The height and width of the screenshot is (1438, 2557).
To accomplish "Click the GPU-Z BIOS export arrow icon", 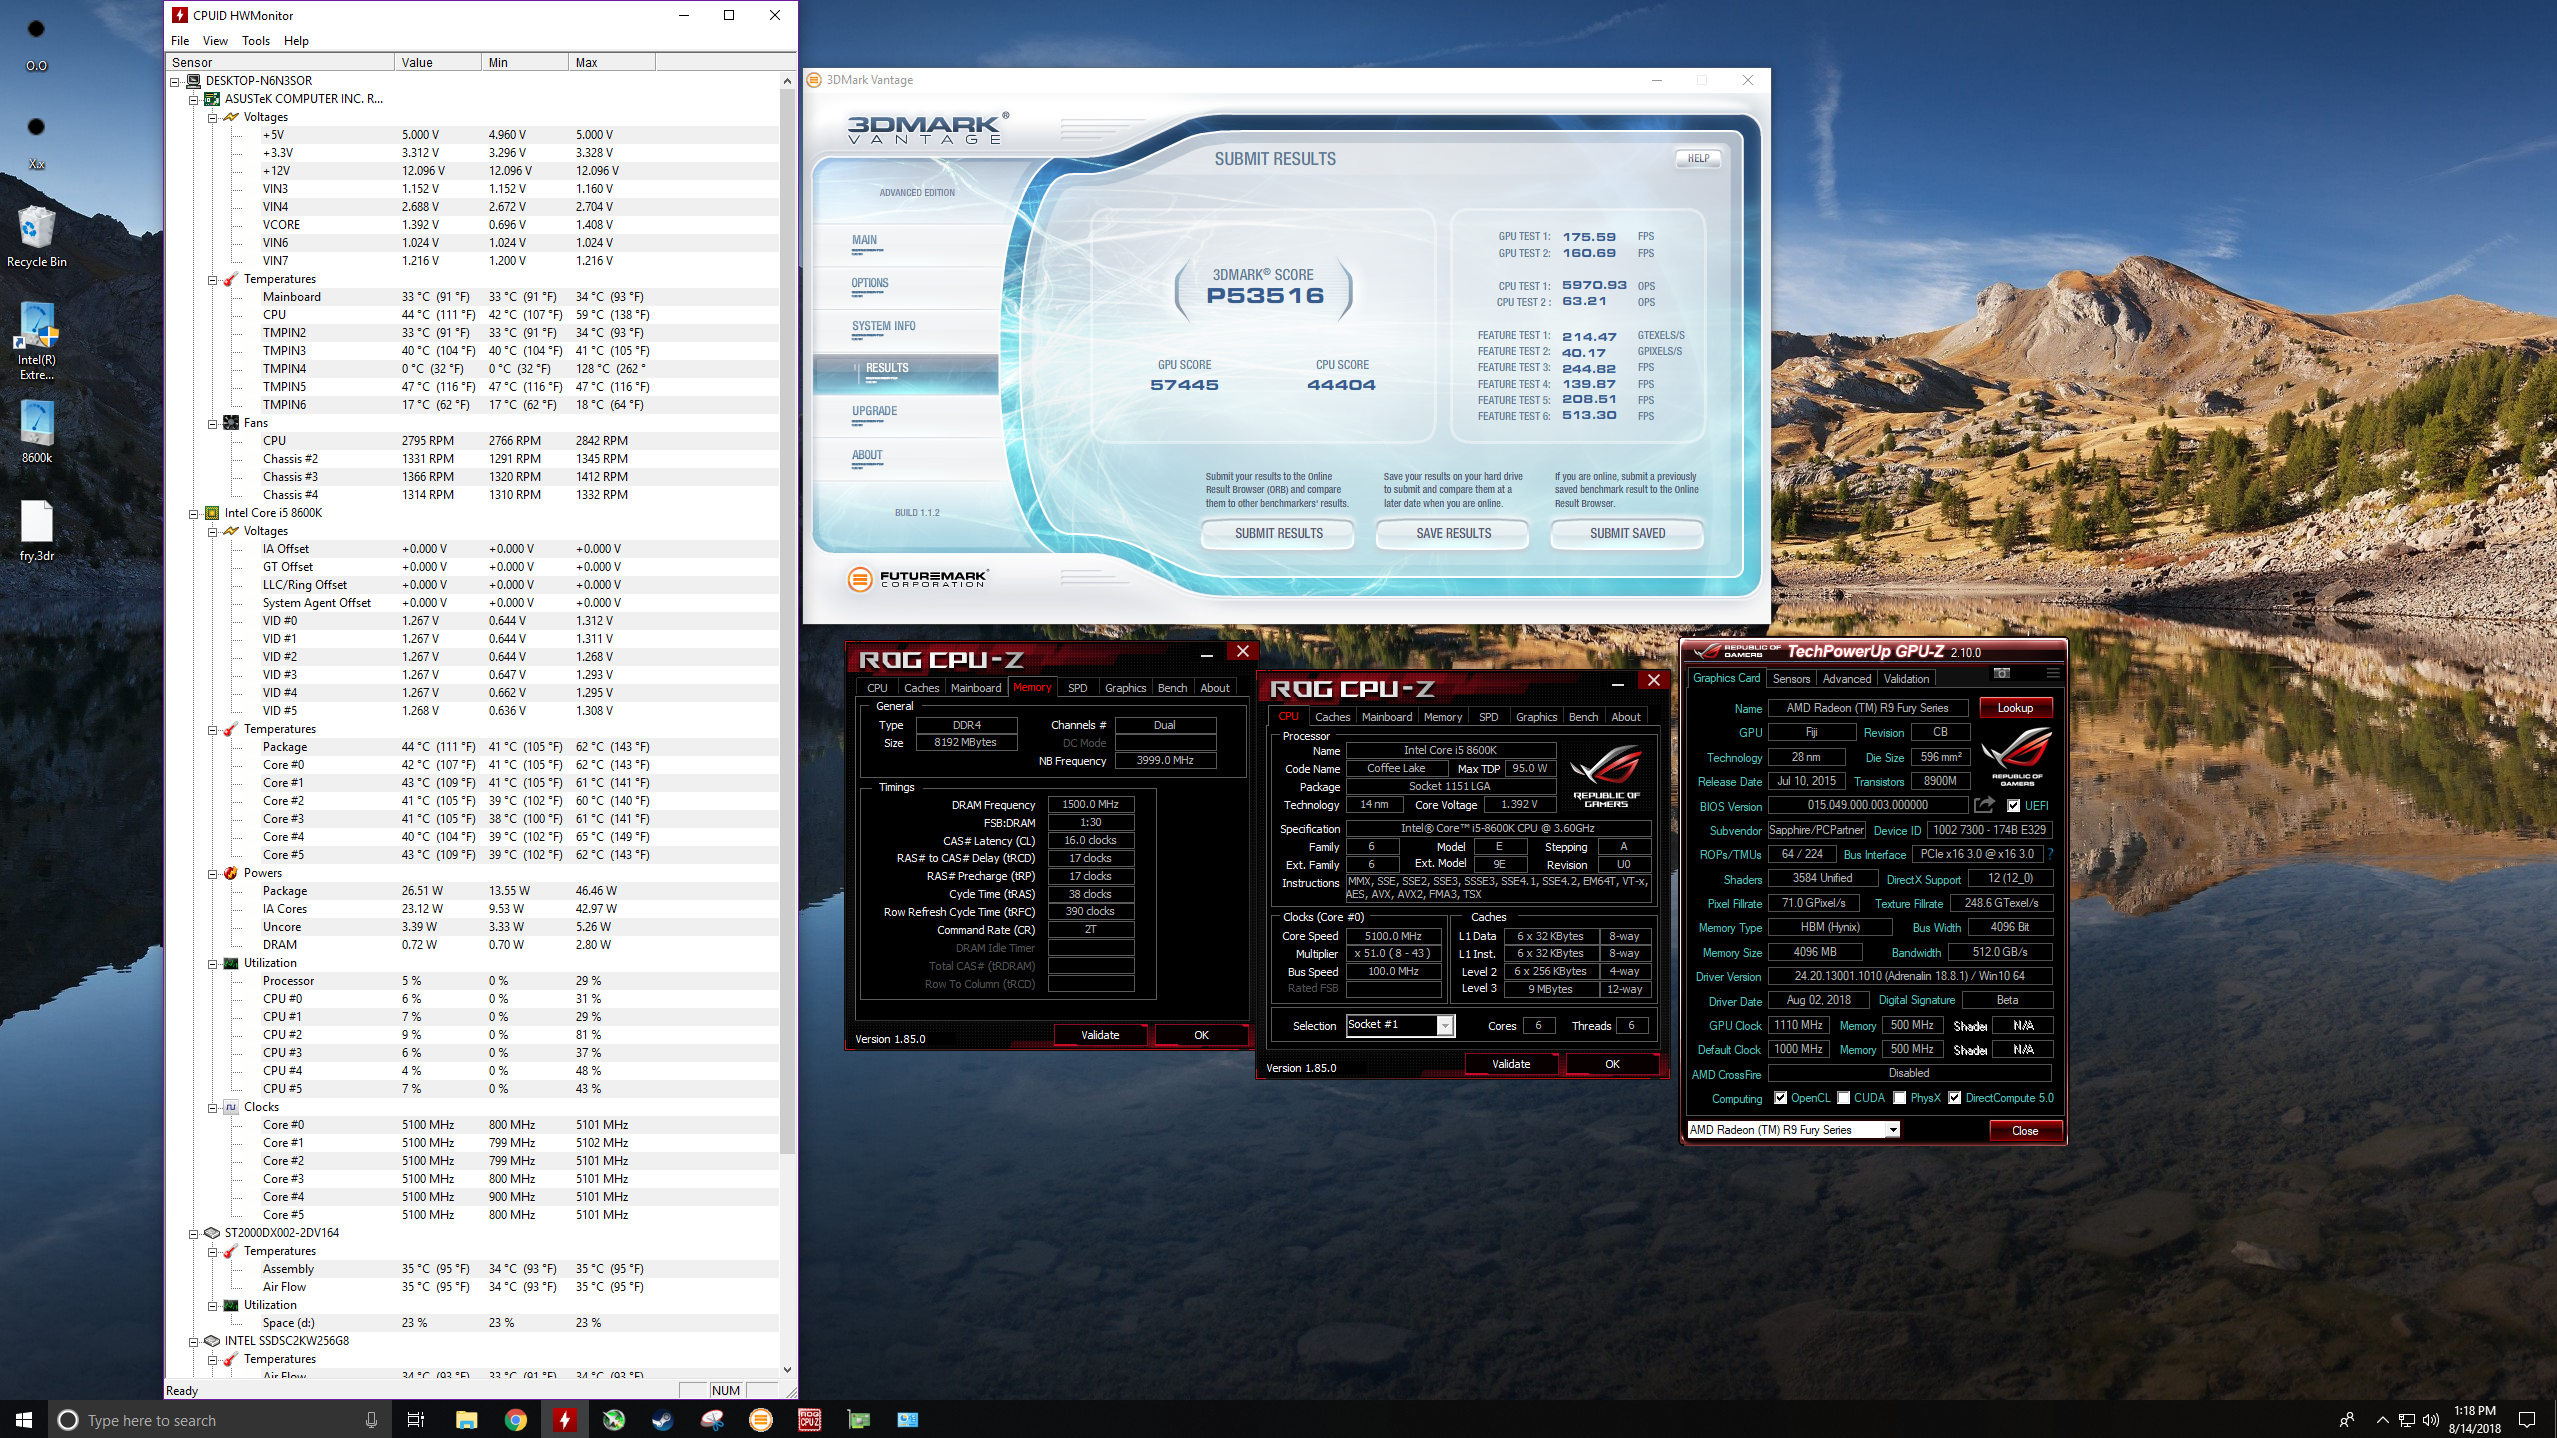I will [x=1984, y=805].
